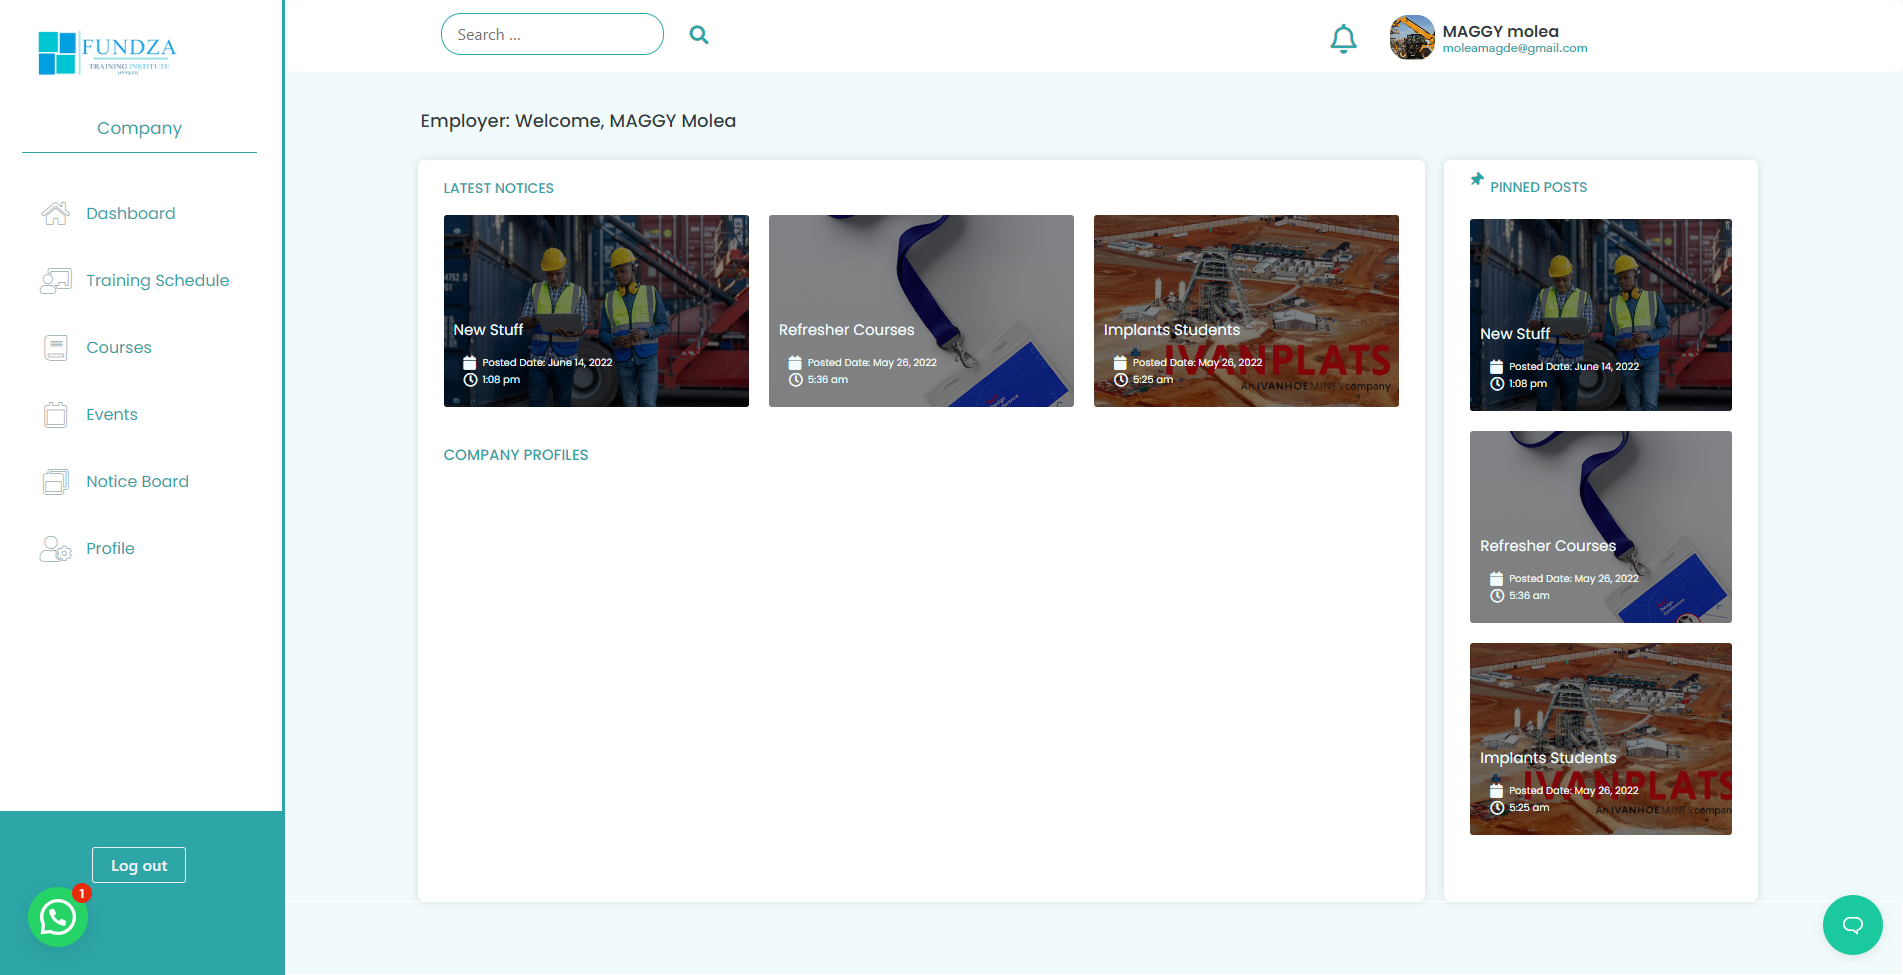Select the Events menu item

112,414
